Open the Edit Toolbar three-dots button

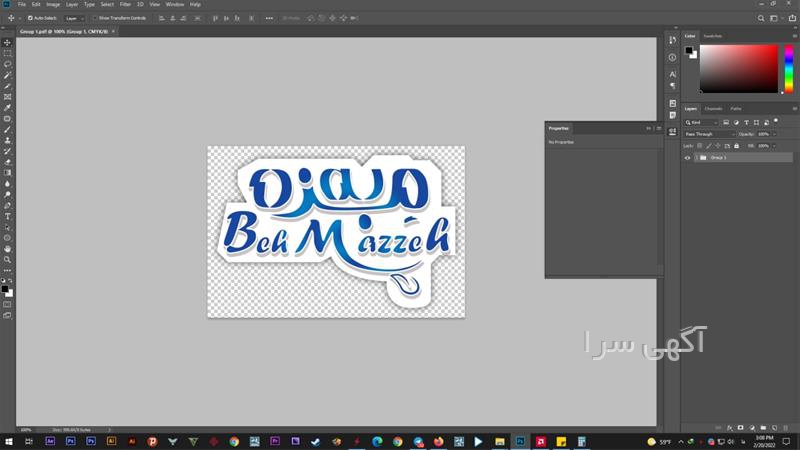tap(7, 270)
